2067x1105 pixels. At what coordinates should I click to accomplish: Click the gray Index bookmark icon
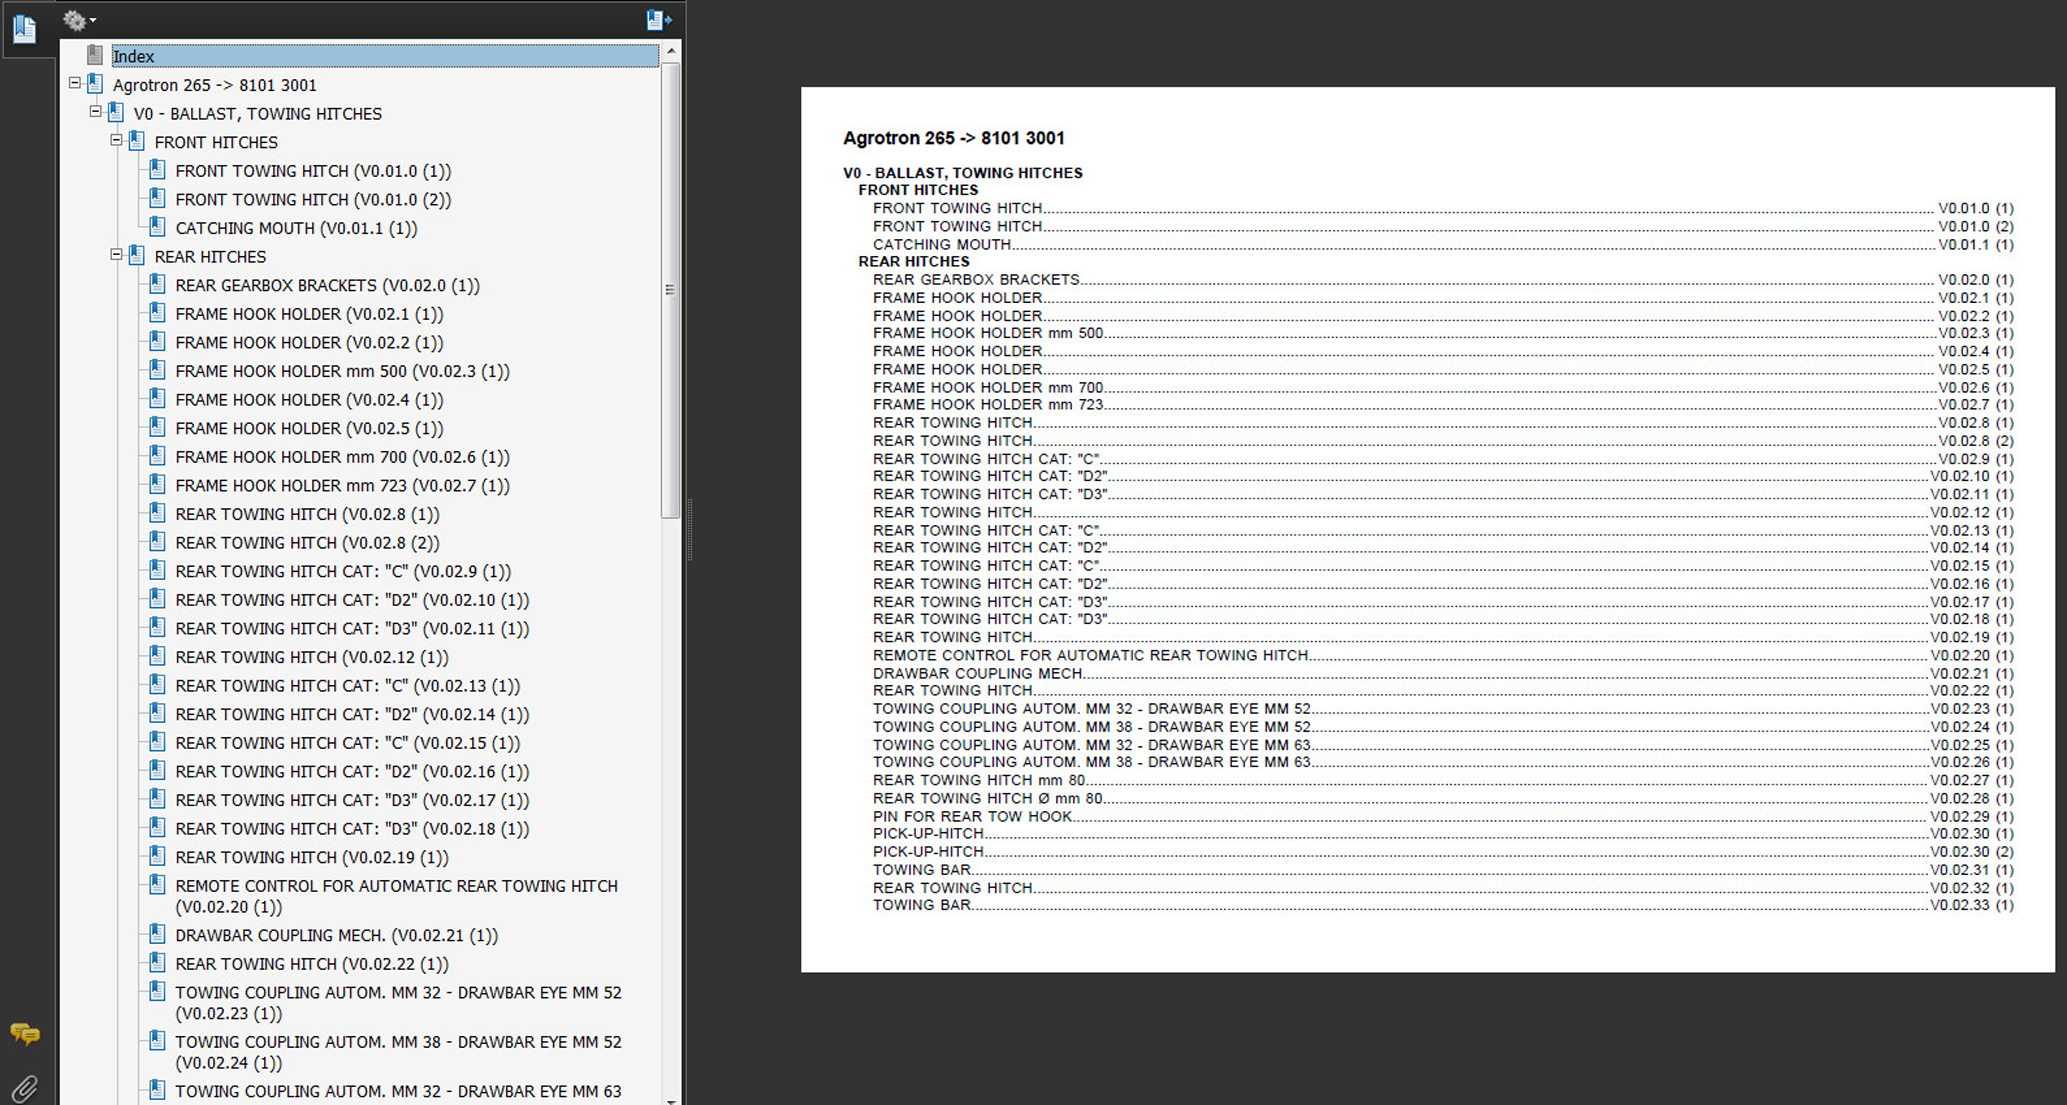pyautogui.click(x=95, y=56)
